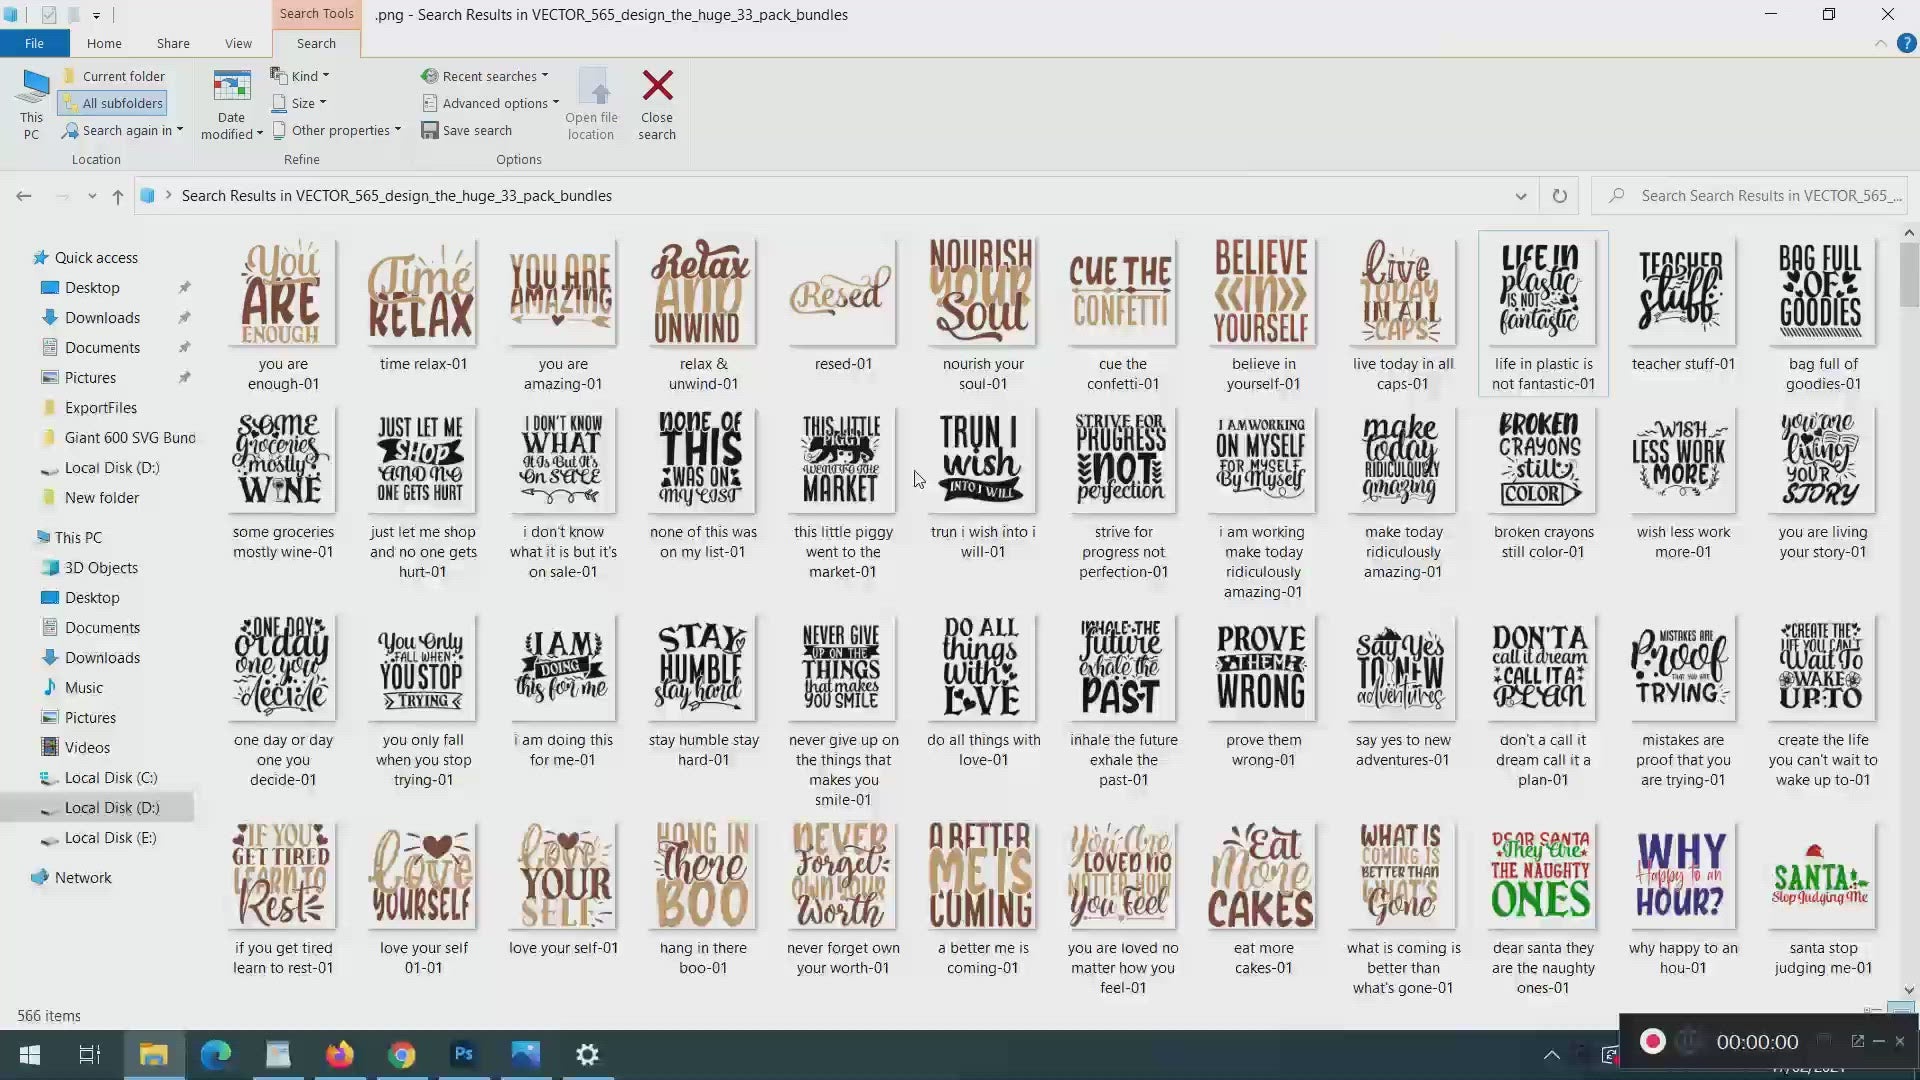Select Music in navigation pane
This screenshot has height=1080, width=1920.
click(x=84, y=687)
